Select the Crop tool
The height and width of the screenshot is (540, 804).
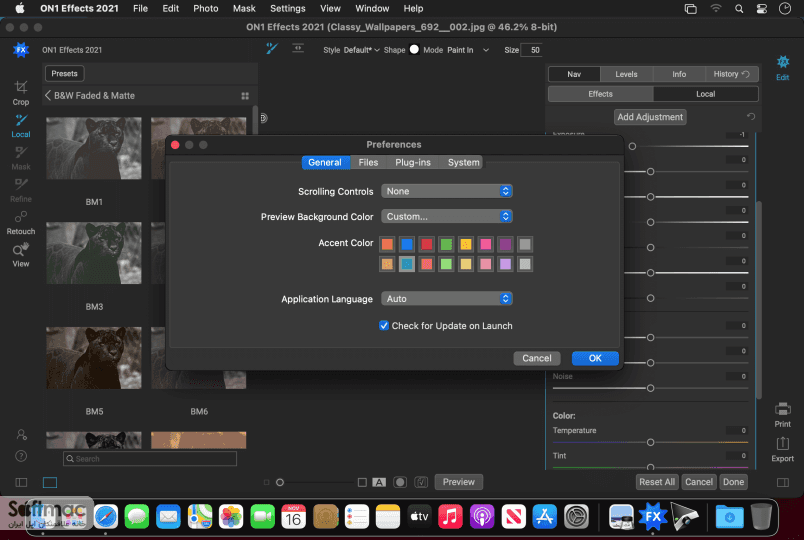tap(21, 93)
